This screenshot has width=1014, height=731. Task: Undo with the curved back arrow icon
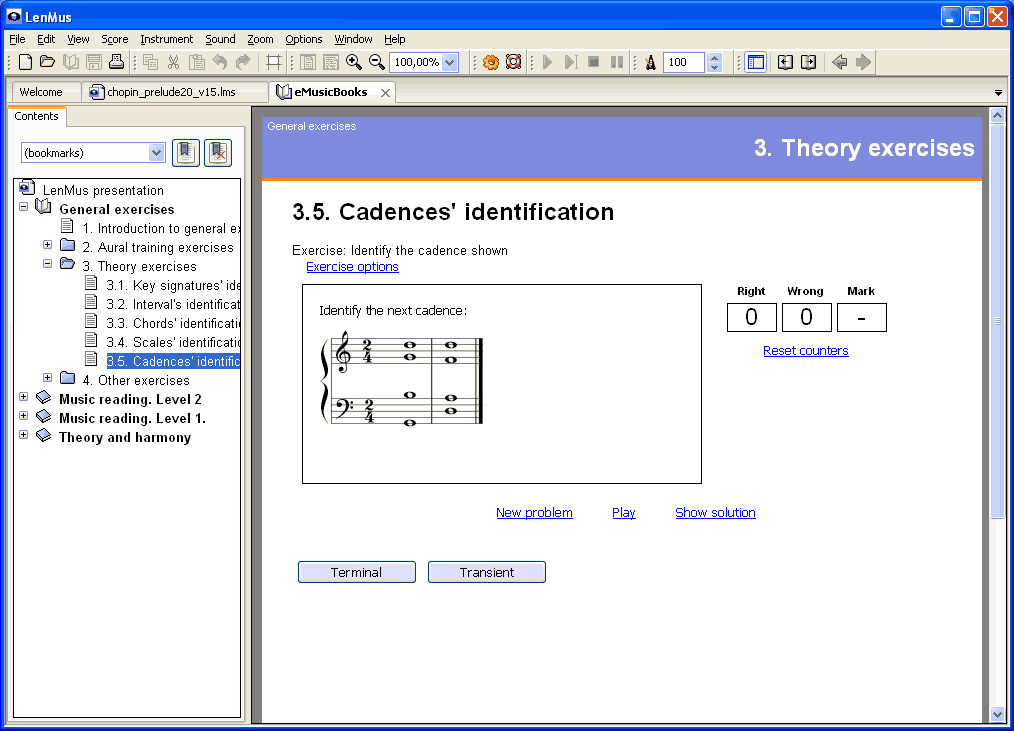(220, 62)
